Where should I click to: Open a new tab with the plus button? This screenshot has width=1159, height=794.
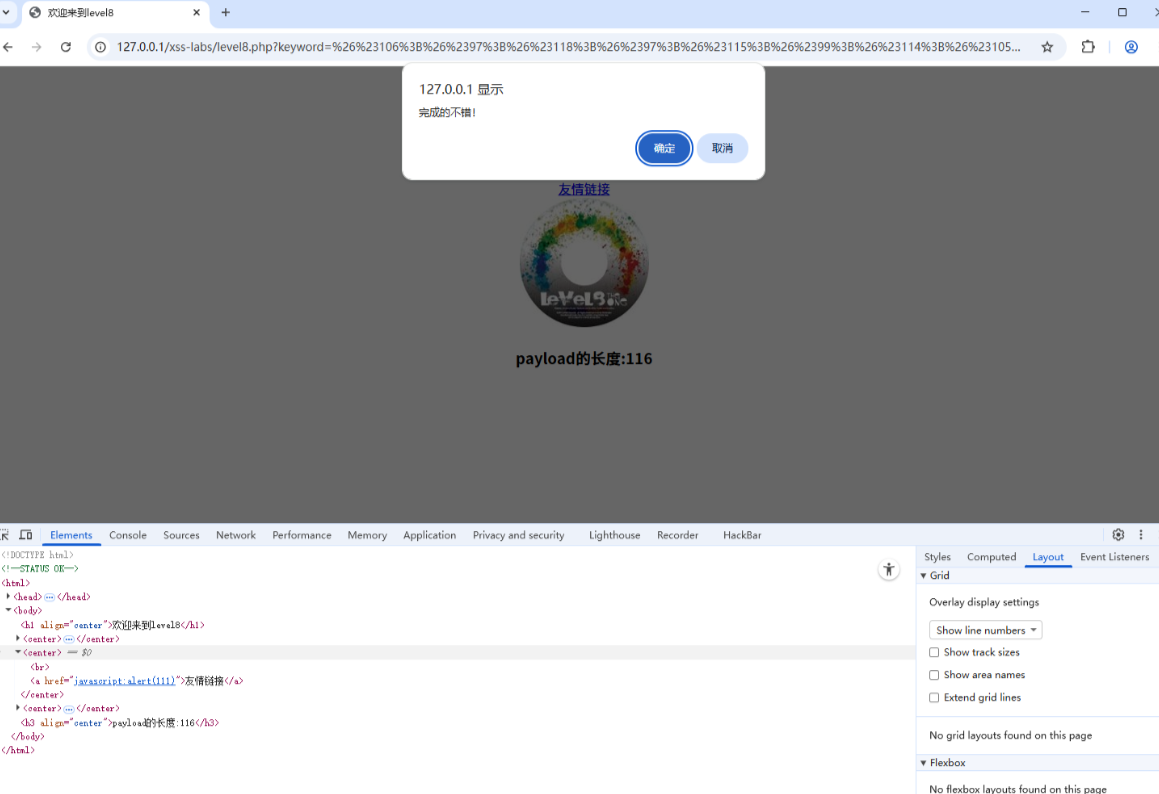225,13
